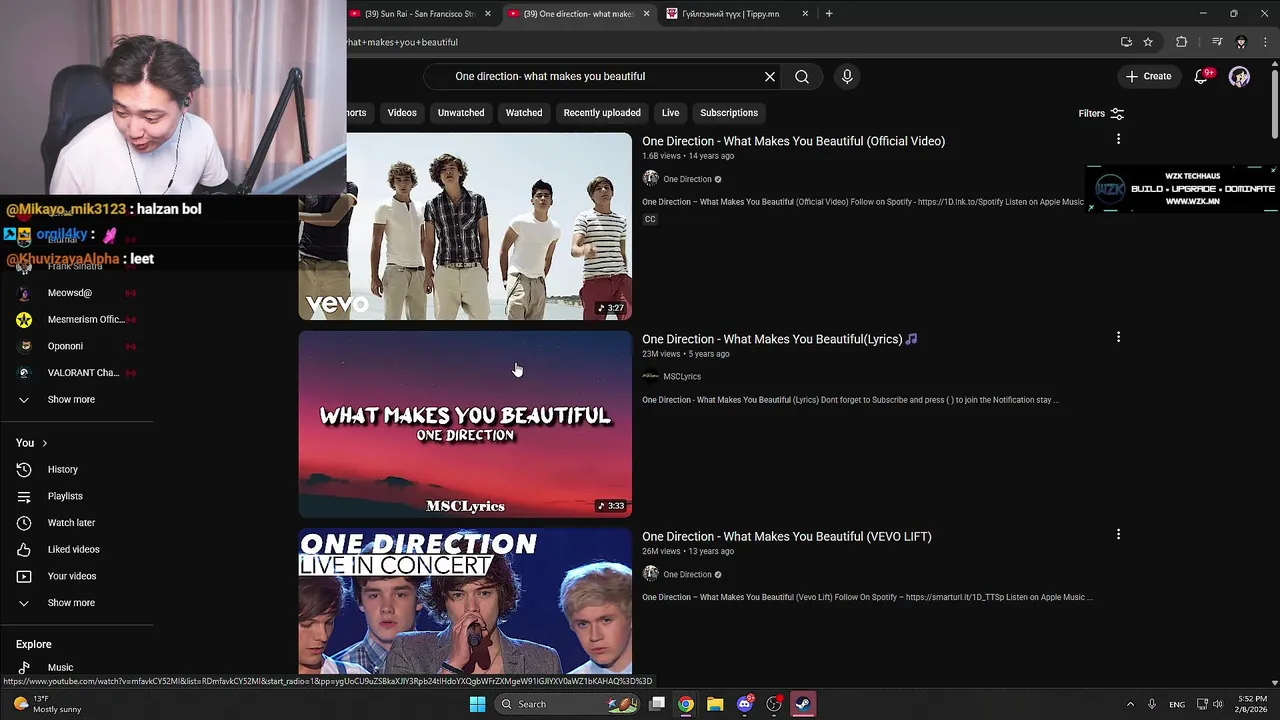Click the magnifier search button
The width and height of the screenshot is (1280, 720).
pos(802,76)
